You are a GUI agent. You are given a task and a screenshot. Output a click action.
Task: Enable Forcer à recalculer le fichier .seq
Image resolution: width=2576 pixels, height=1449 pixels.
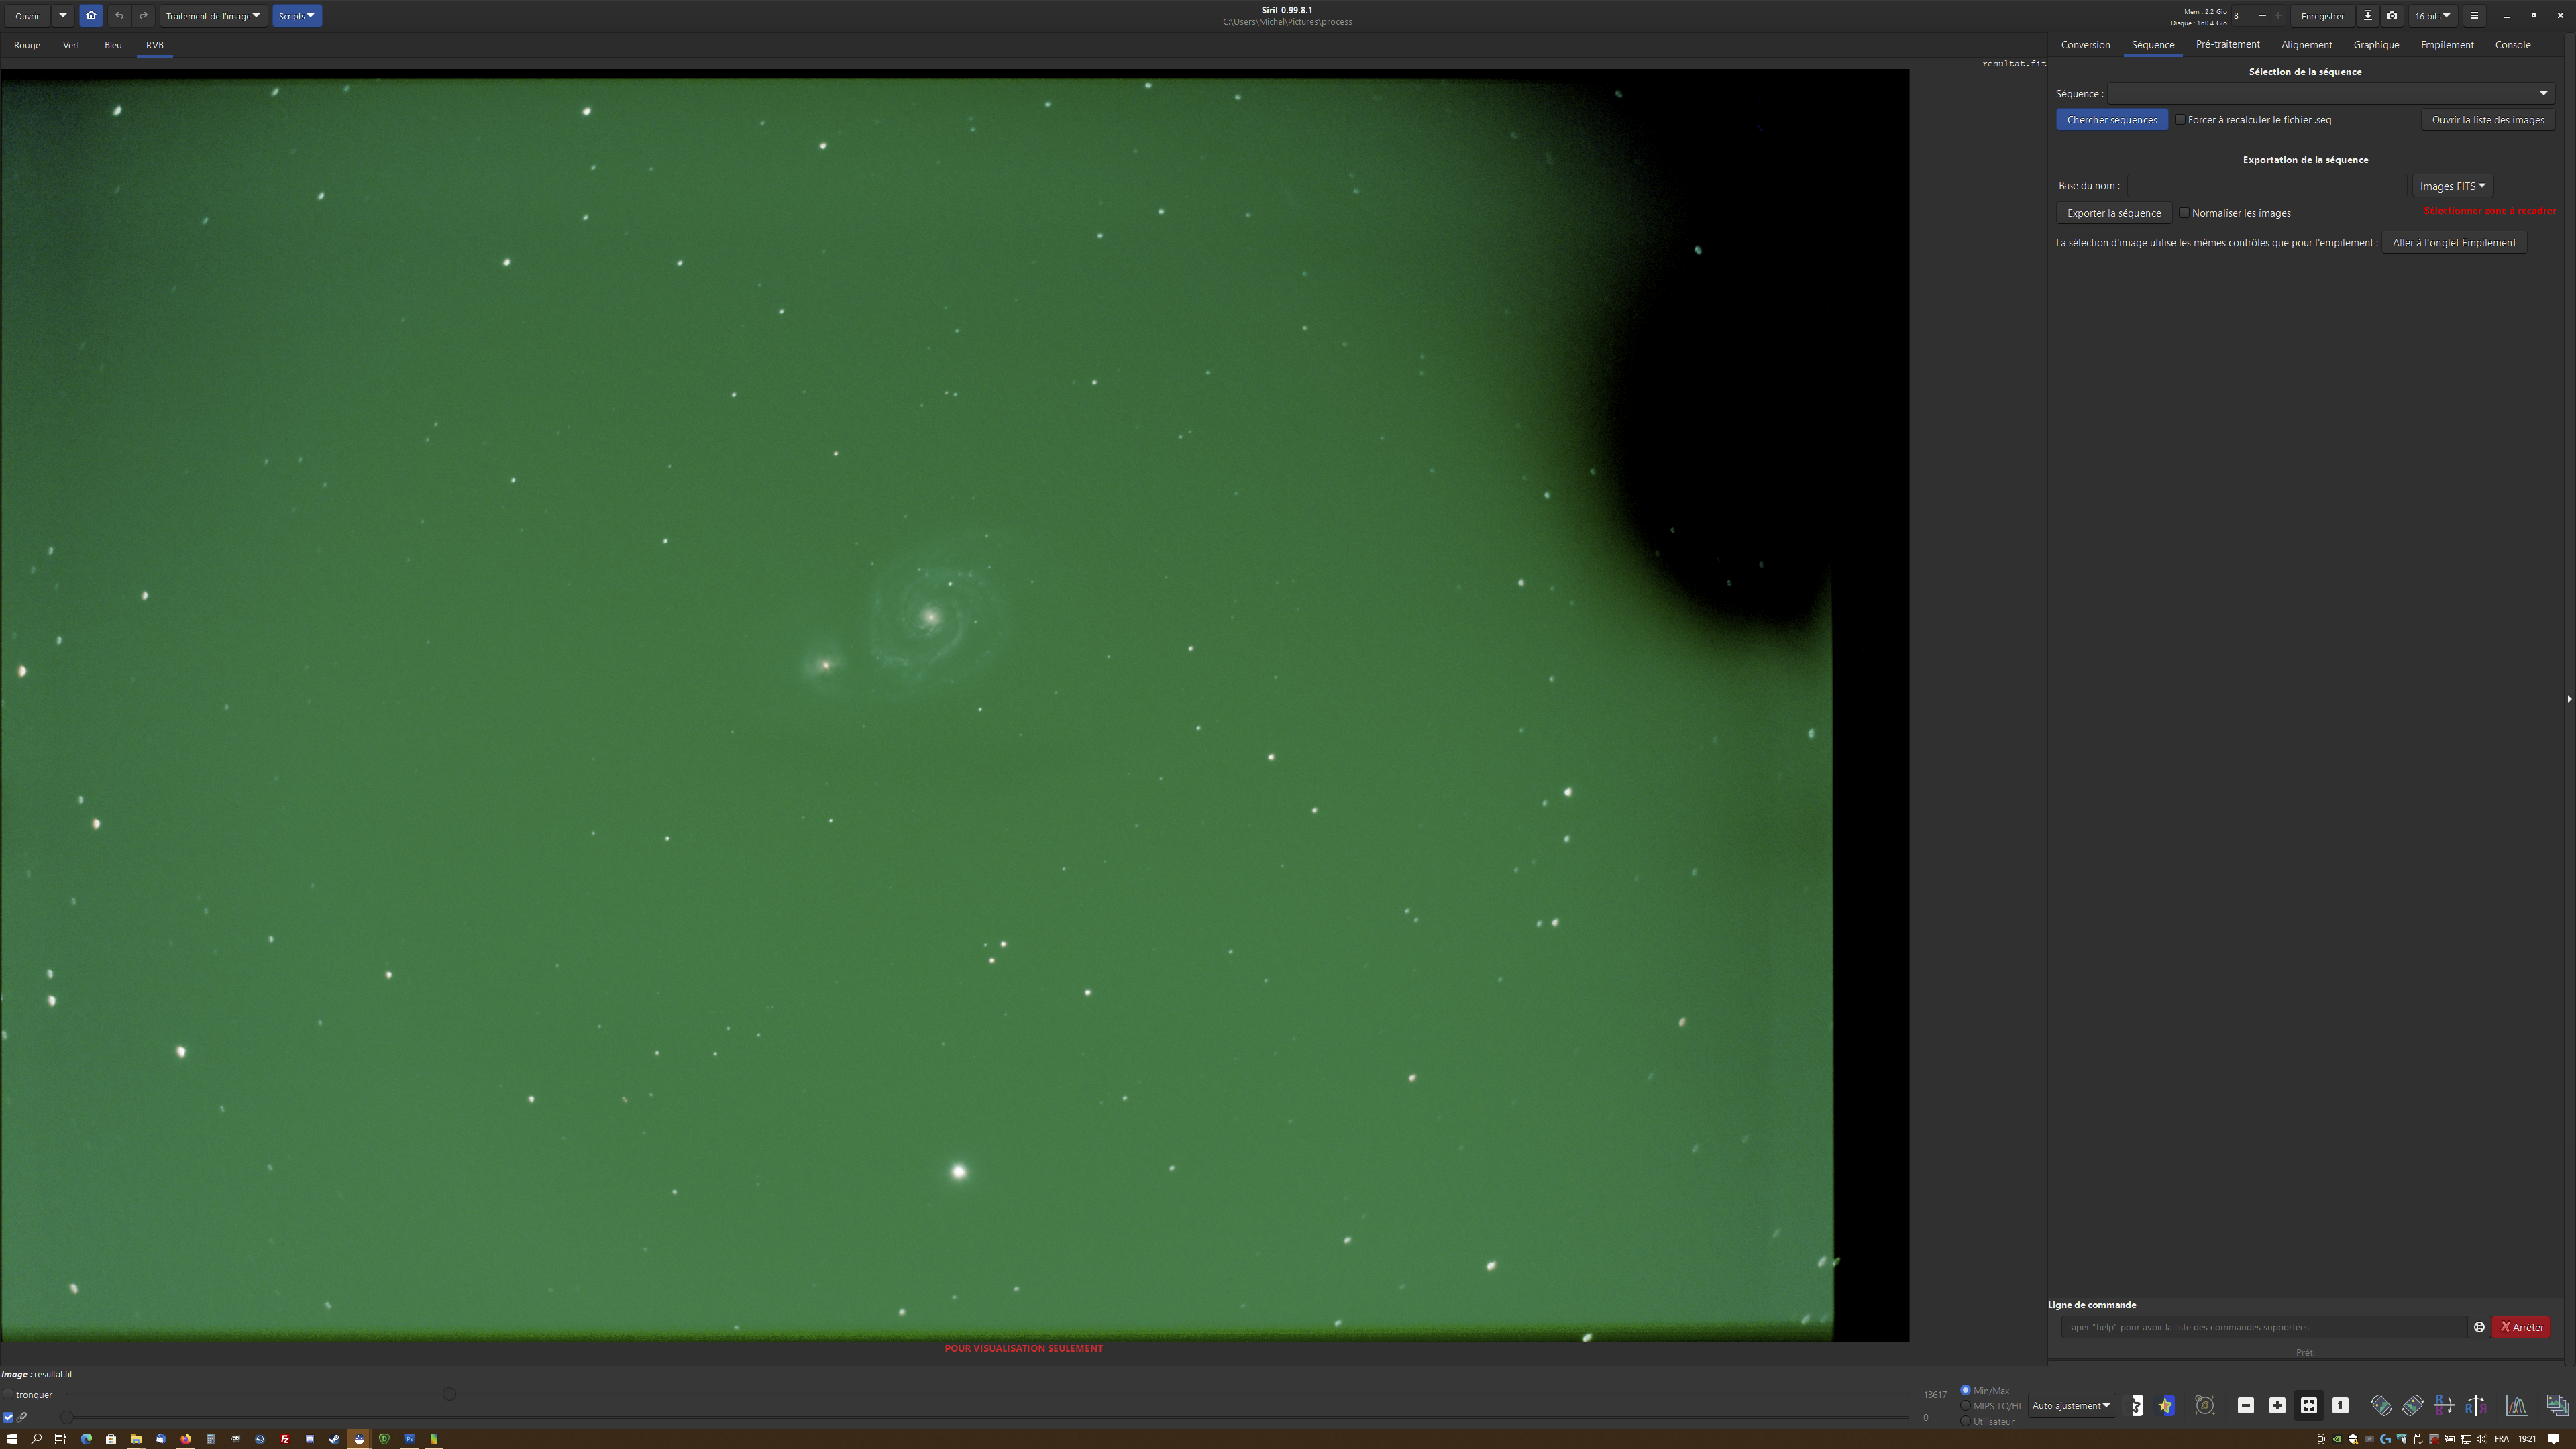click(2181, 120)
